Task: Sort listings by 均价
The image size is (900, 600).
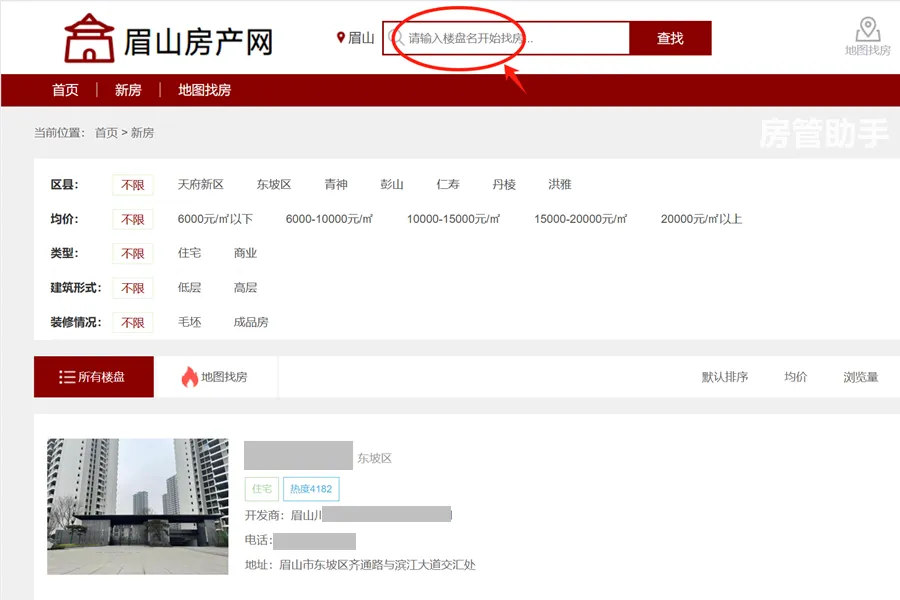Action: 795,377
